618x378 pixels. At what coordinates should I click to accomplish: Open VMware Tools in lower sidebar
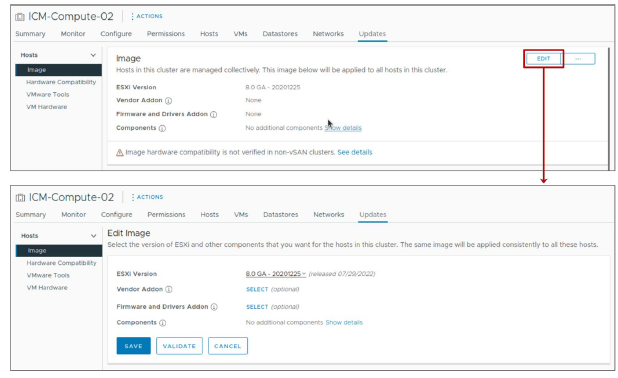coord(48,276)
